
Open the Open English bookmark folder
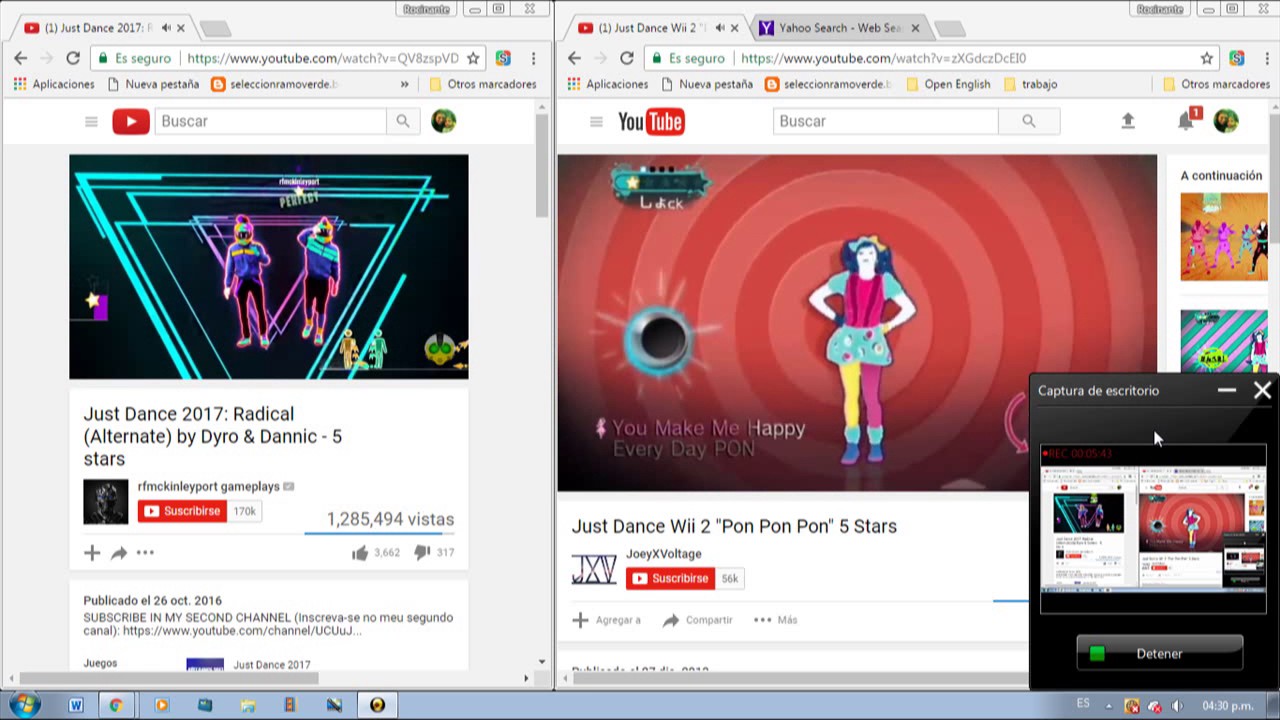point(947,84)
